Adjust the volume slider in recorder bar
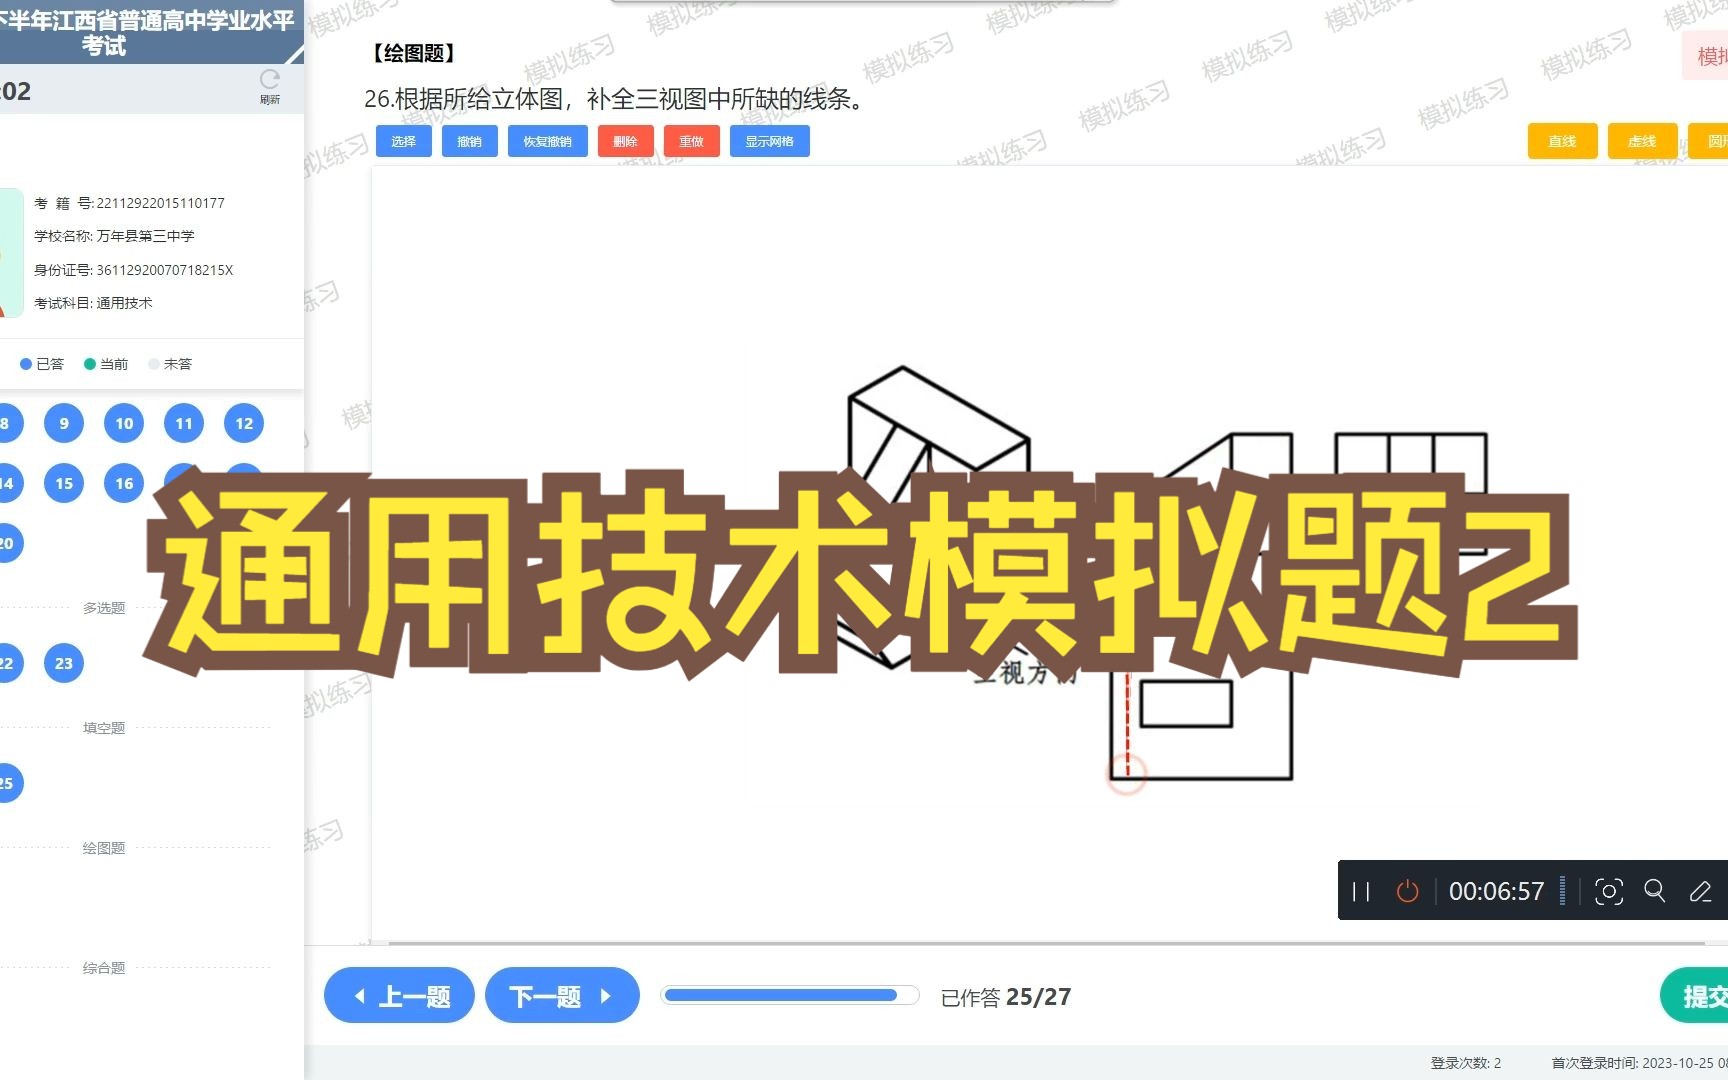The height and width of the screenshot is (1080, 1728). (x=1565, y=891)
